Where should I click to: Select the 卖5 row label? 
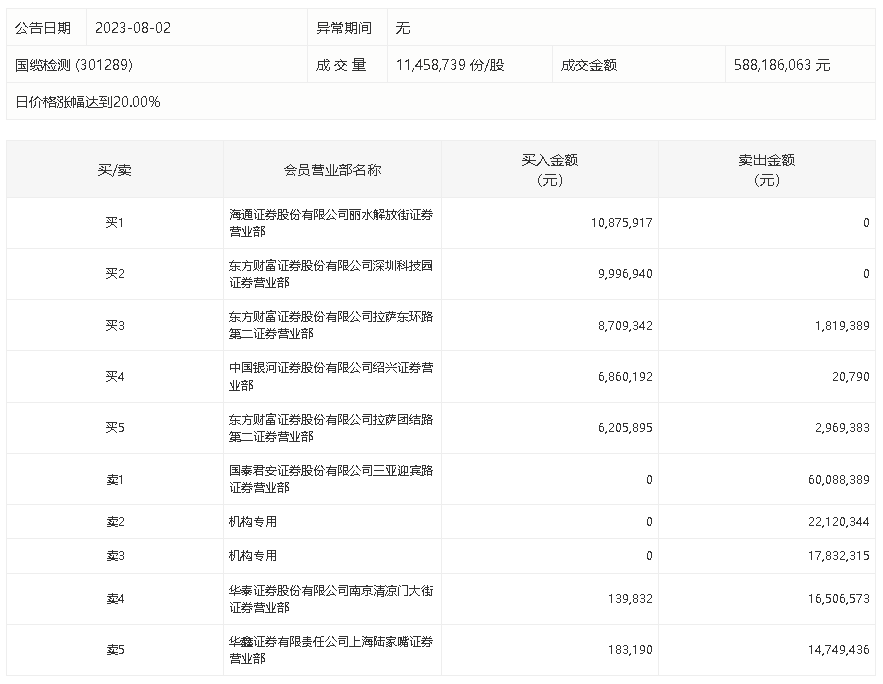[x=114, y=650]
